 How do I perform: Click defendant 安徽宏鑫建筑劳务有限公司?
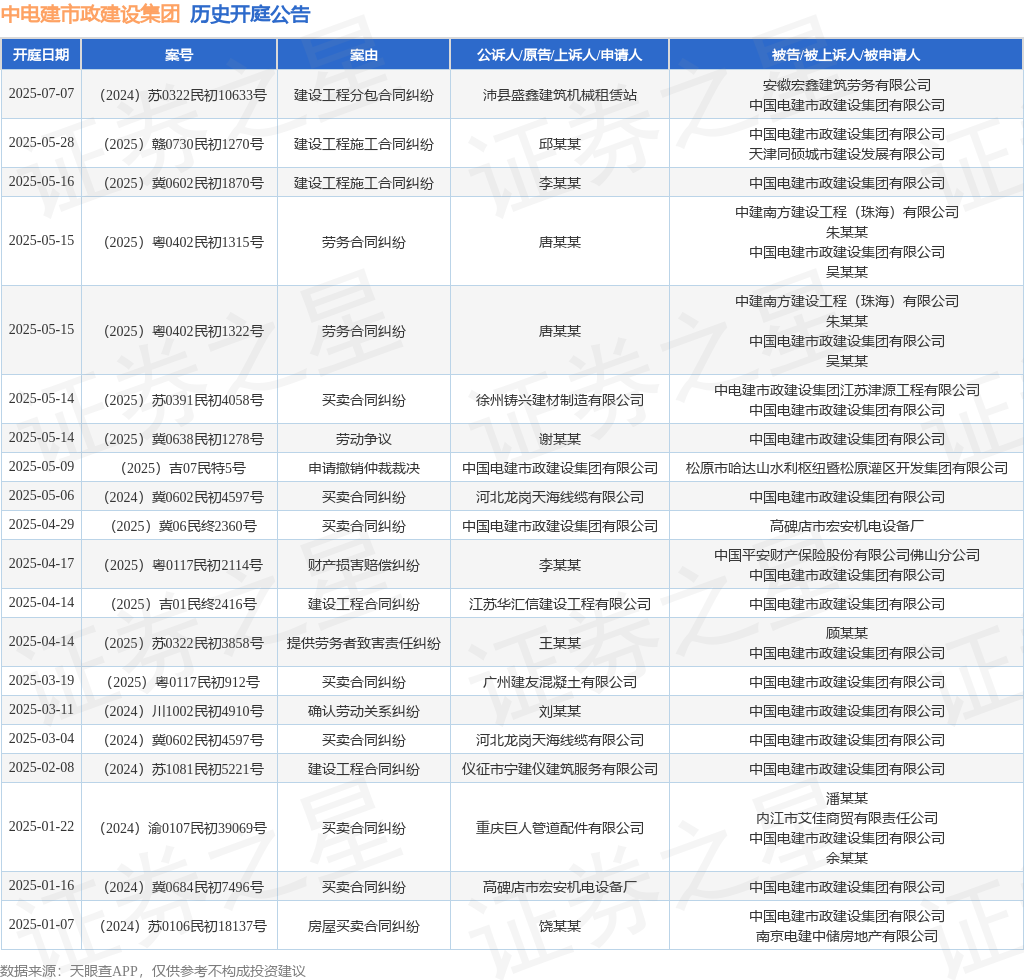tap(846, 85)
